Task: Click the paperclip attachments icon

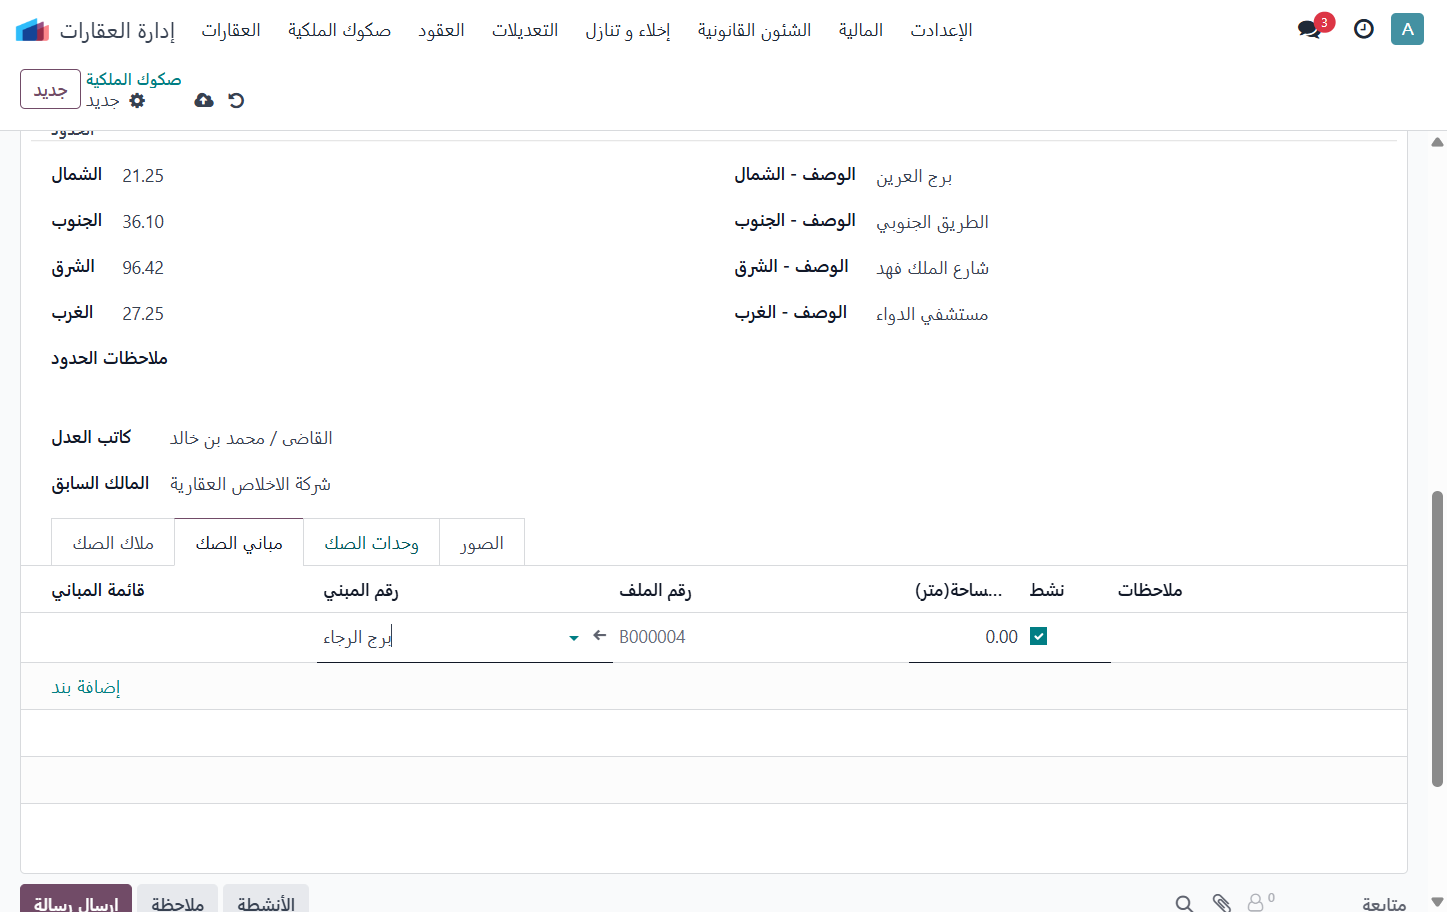Action: [x=1221, y=904]
